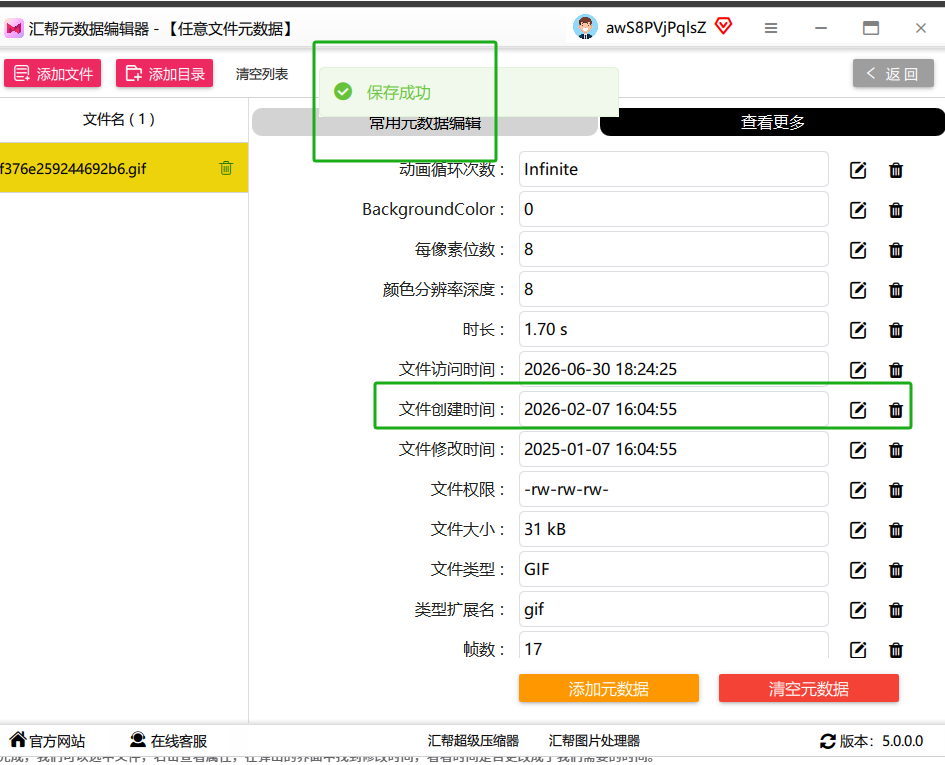The height and width of the screenshot is (765, 945).
Task: Click the red 清空元数据 button
Action: click(x=808, y=688)
